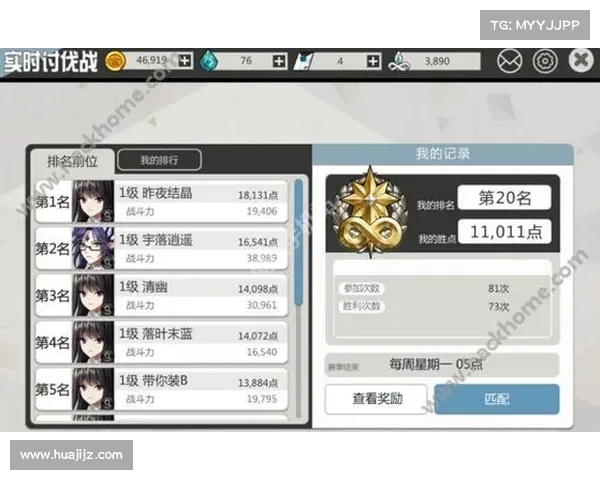The width and height of the screenshot is (600, 480).
Task: Click fifth place avatar of 带你装B
Action: [x=93, y=389]
